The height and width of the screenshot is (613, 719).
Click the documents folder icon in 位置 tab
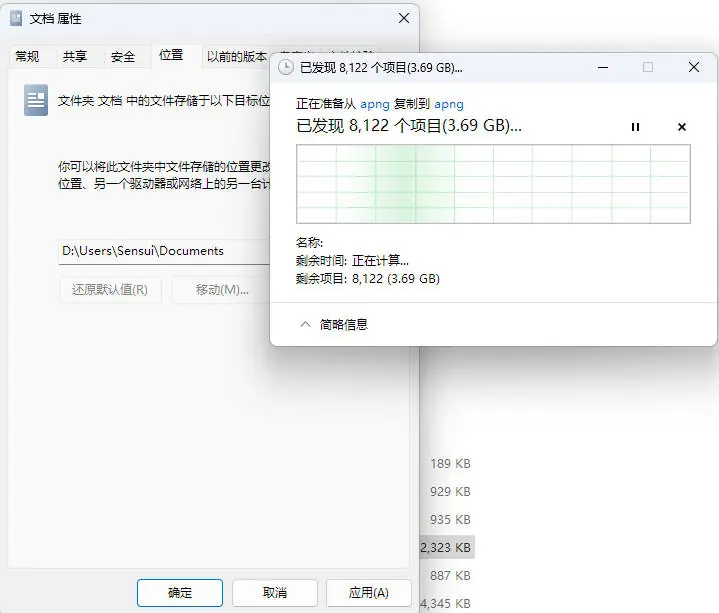point(36,100)
